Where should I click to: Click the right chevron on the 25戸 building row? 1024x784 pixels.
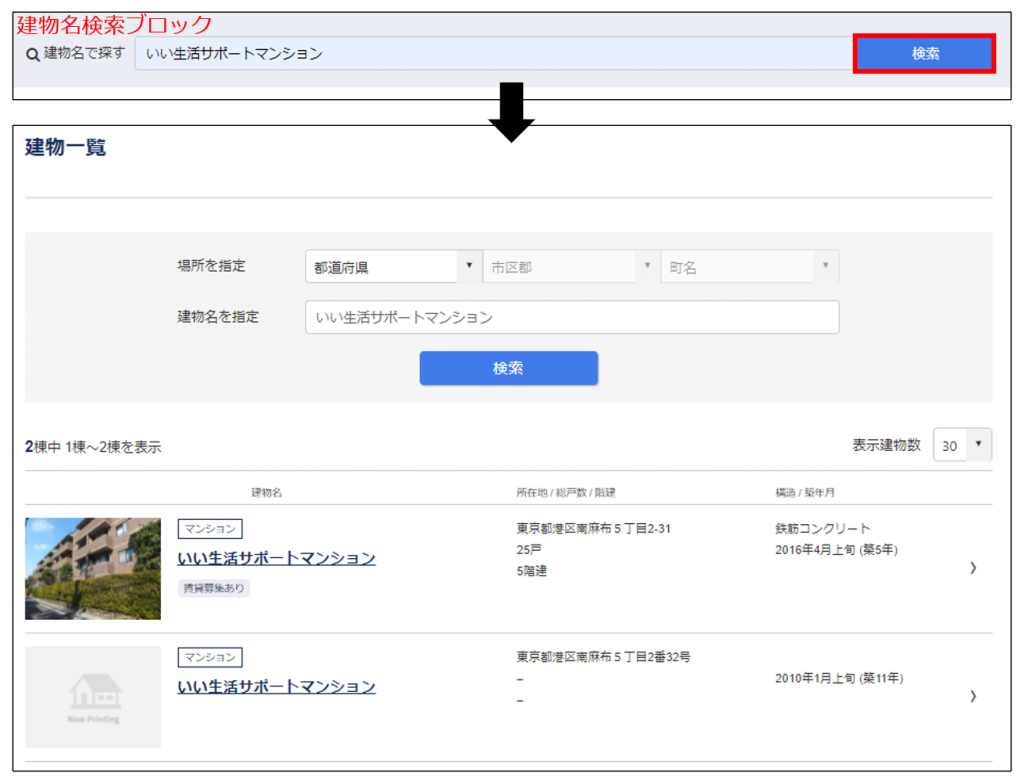click(x=973, y=568)
